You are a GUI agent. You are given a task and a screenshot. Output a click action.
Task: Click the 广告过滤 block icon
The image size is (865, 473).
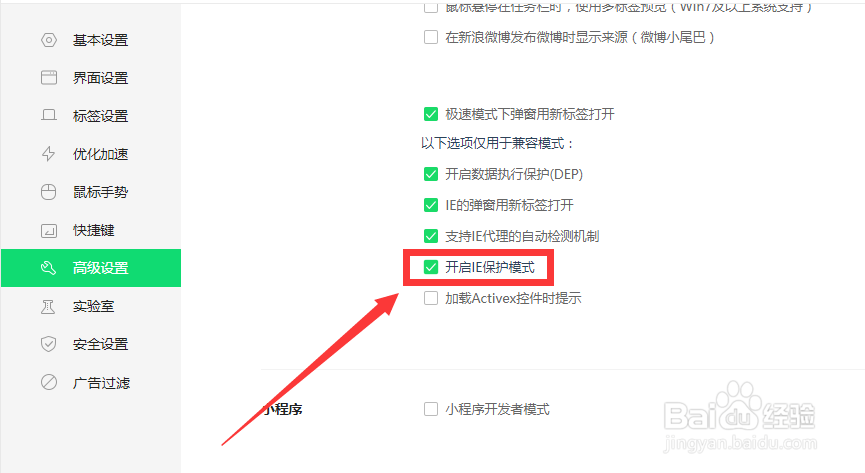click(49, 382)
